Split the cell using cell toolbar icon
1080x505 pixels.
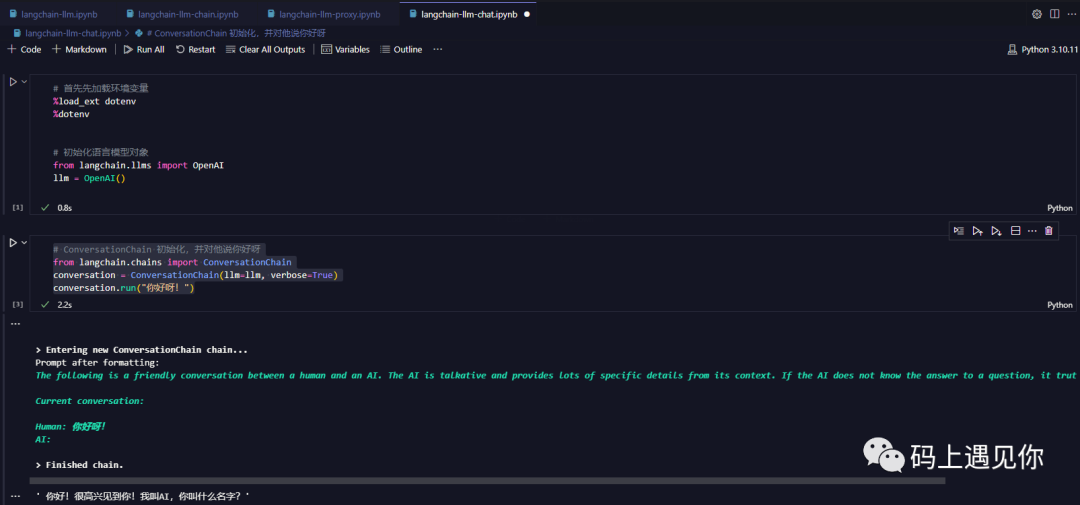pyautogui.click(x=1015, y=231)
